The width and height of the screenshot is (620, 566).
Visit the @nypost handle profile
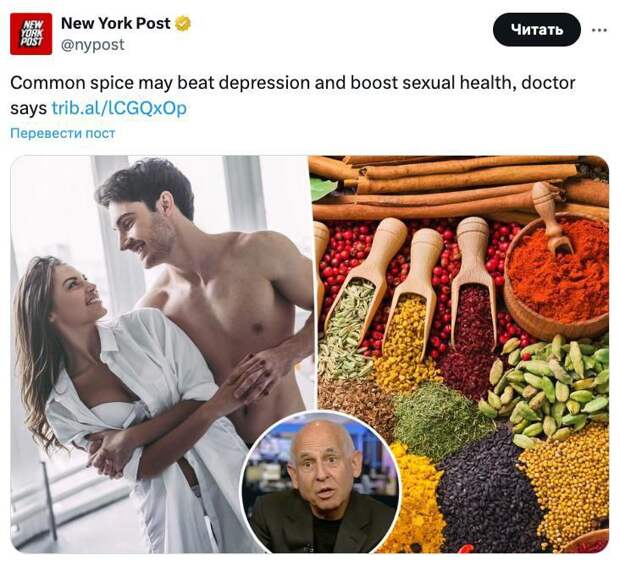[x=93, y=44]
